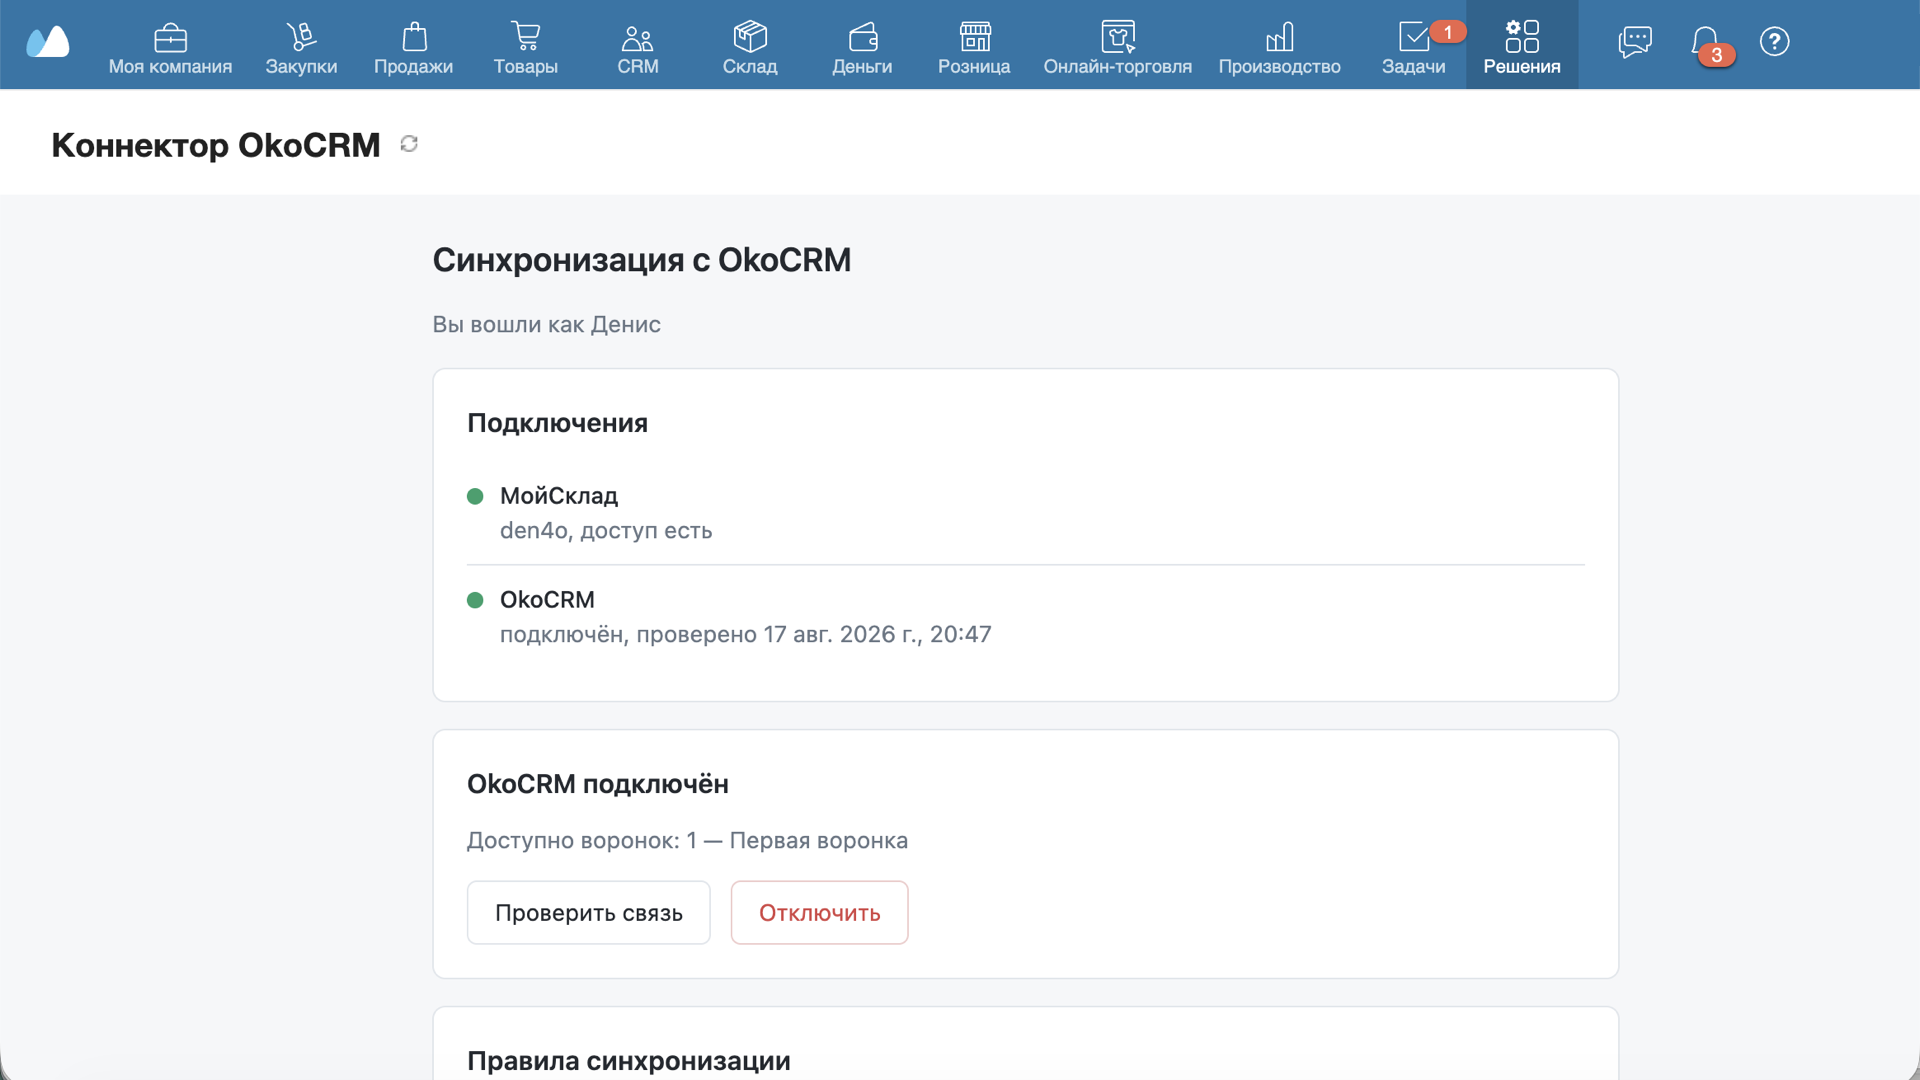Viewport: 1920px width, 1080px height.
Task: Click the text 'Вы вошли как Денис'
Action: coord(546,324)
